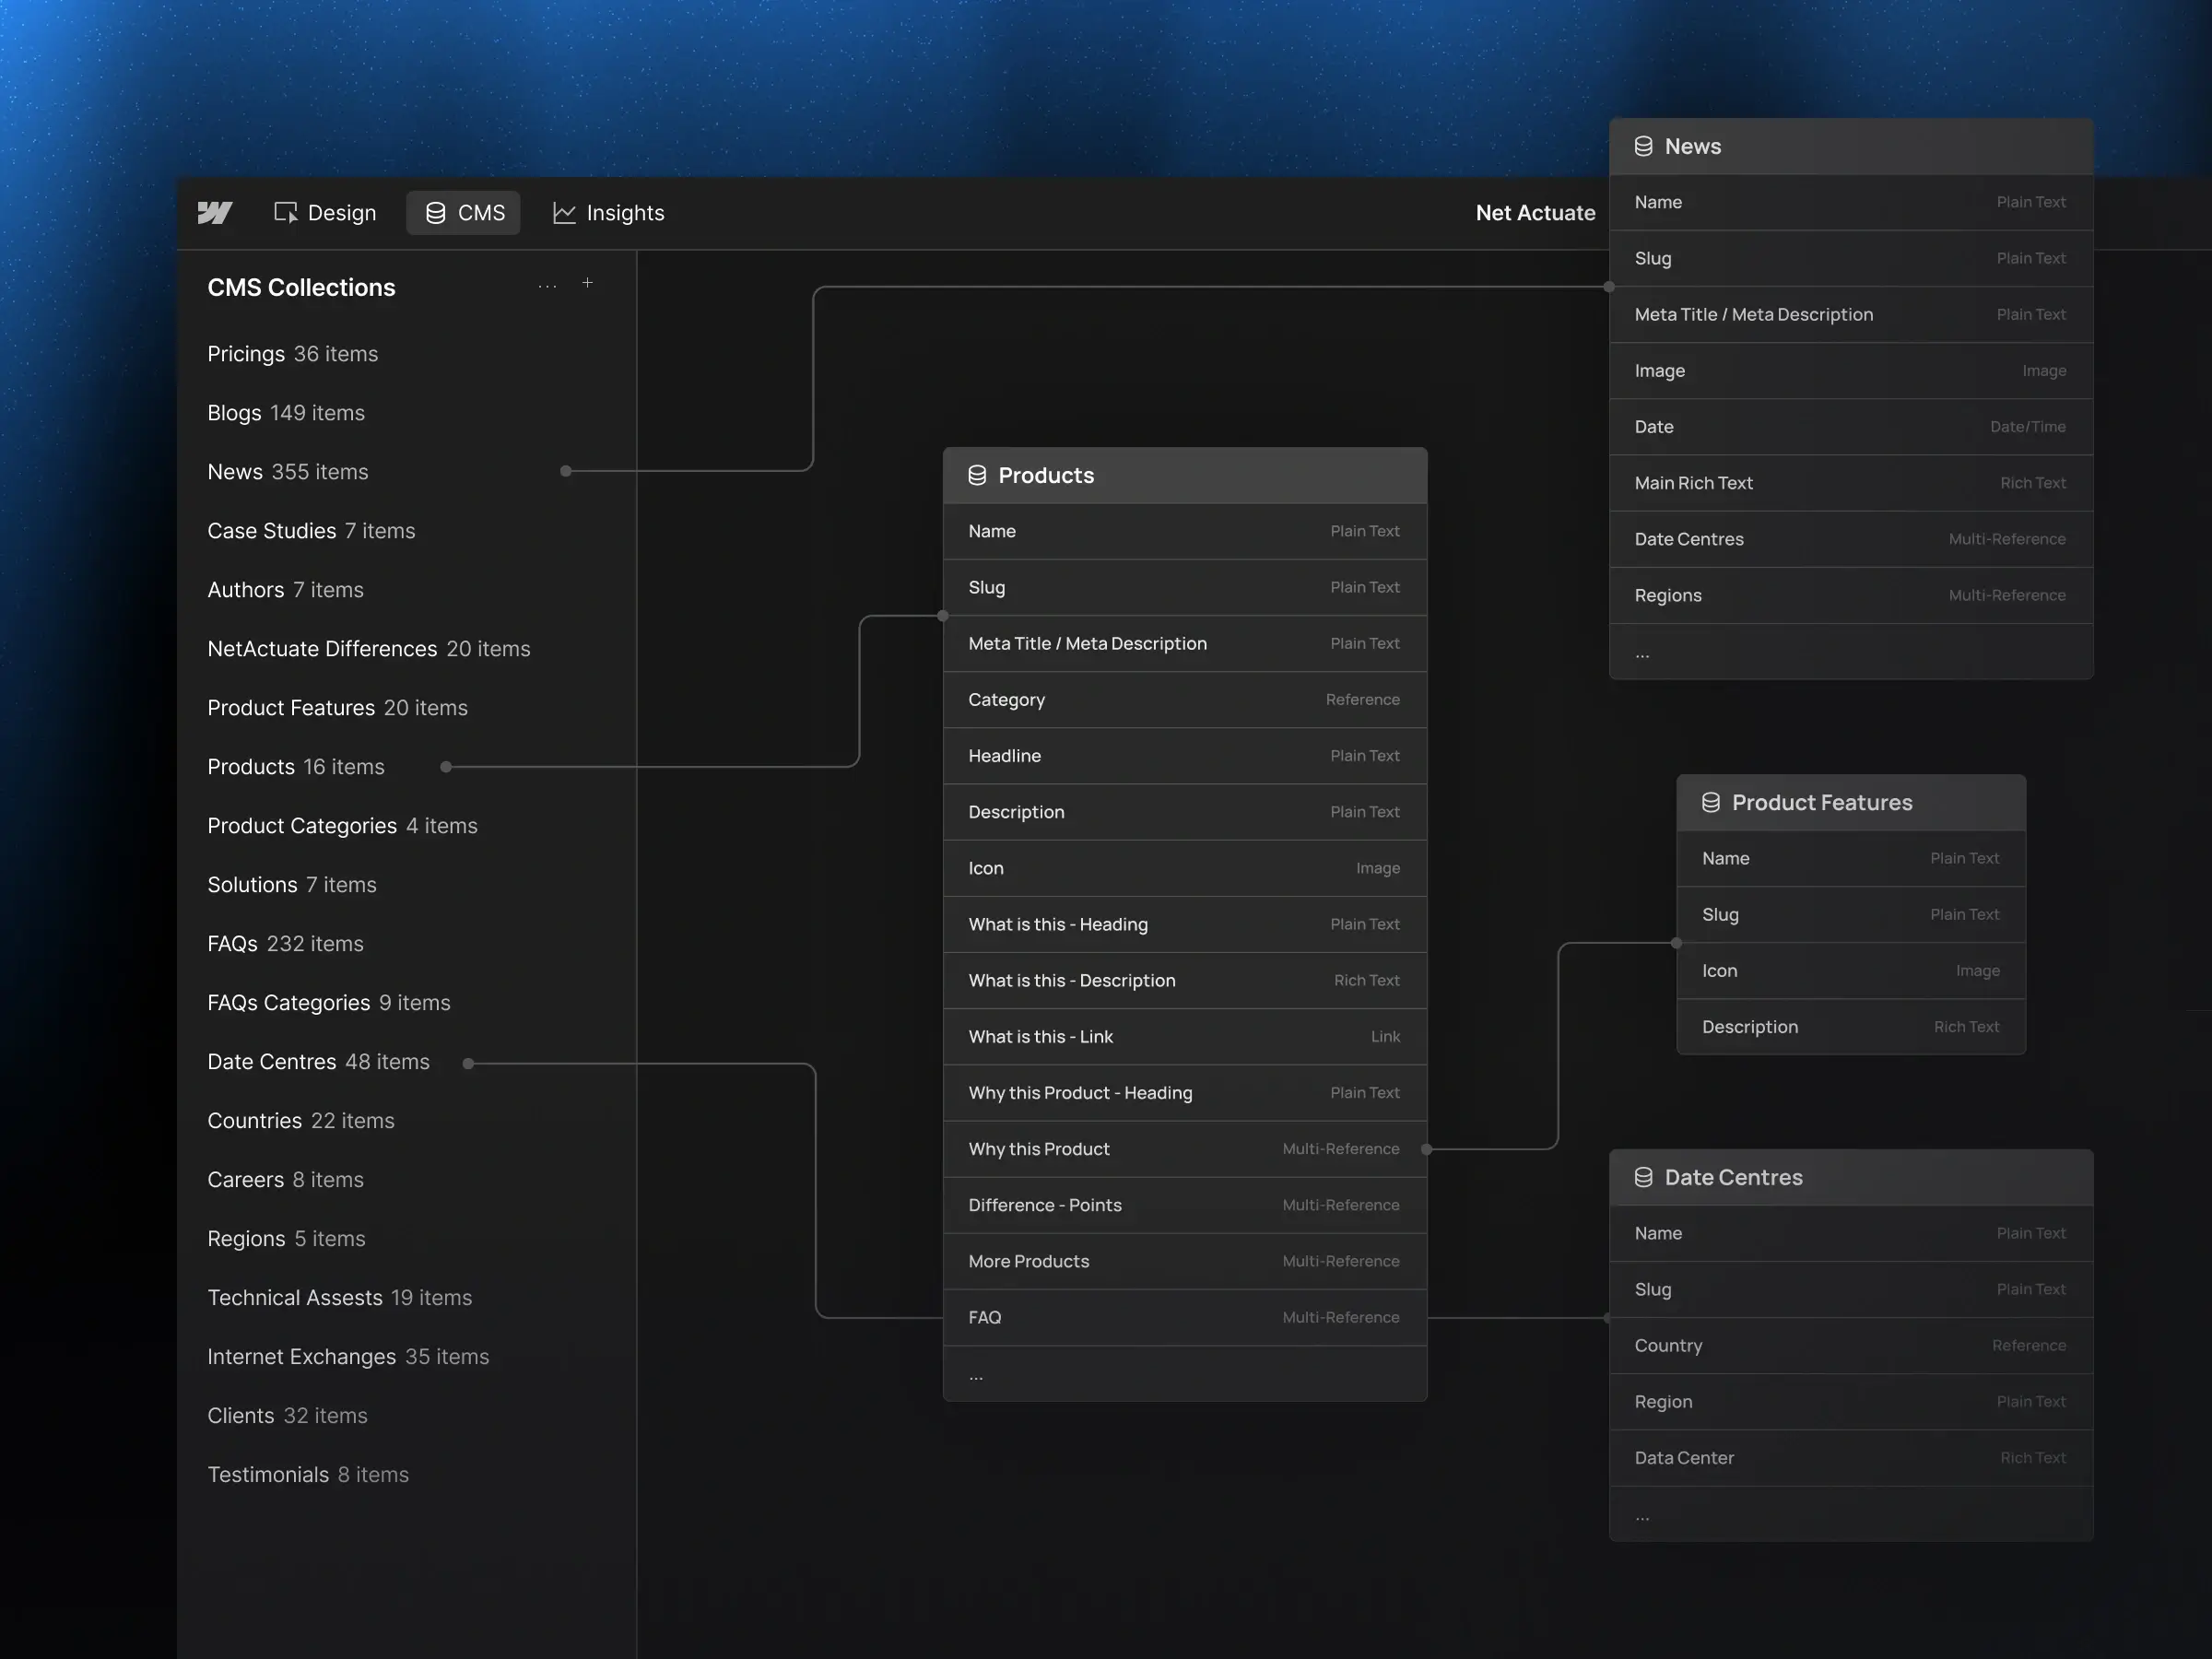Expand more fields ellipsis in Products card
The height and width of the screenshot is (1659, 2212).
pos(1185,1374)
